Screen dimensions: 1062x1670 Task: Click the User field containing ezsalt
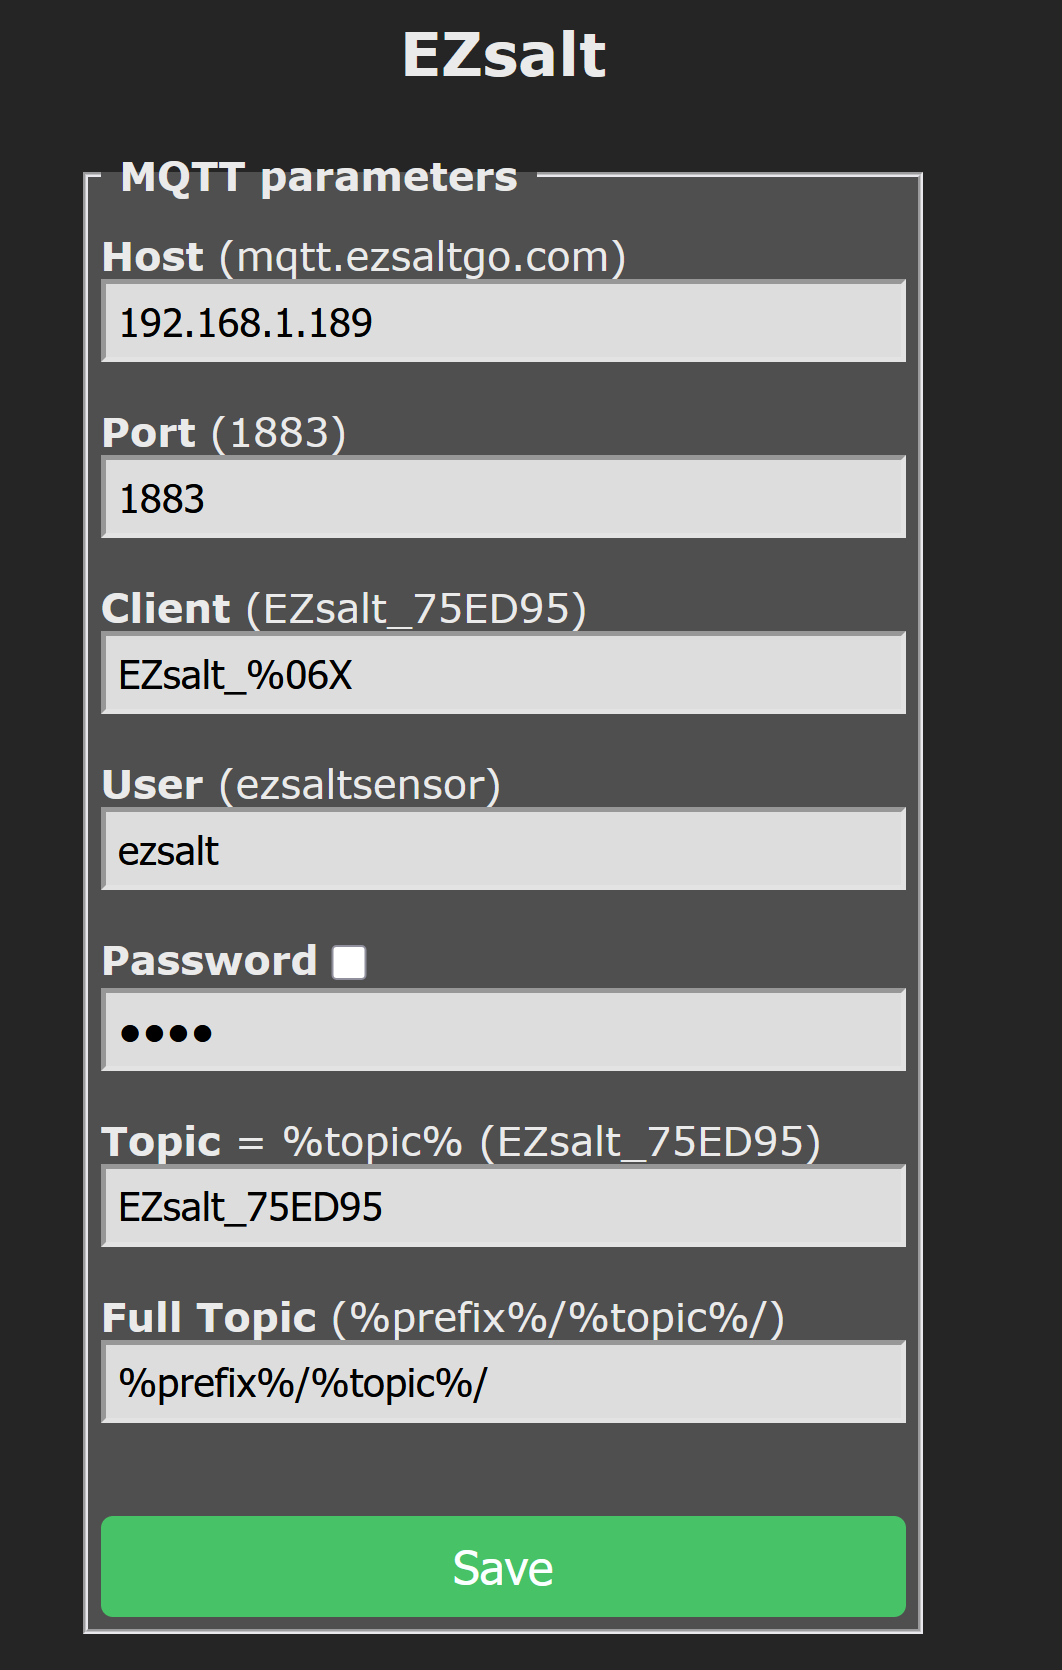point(503,850)
